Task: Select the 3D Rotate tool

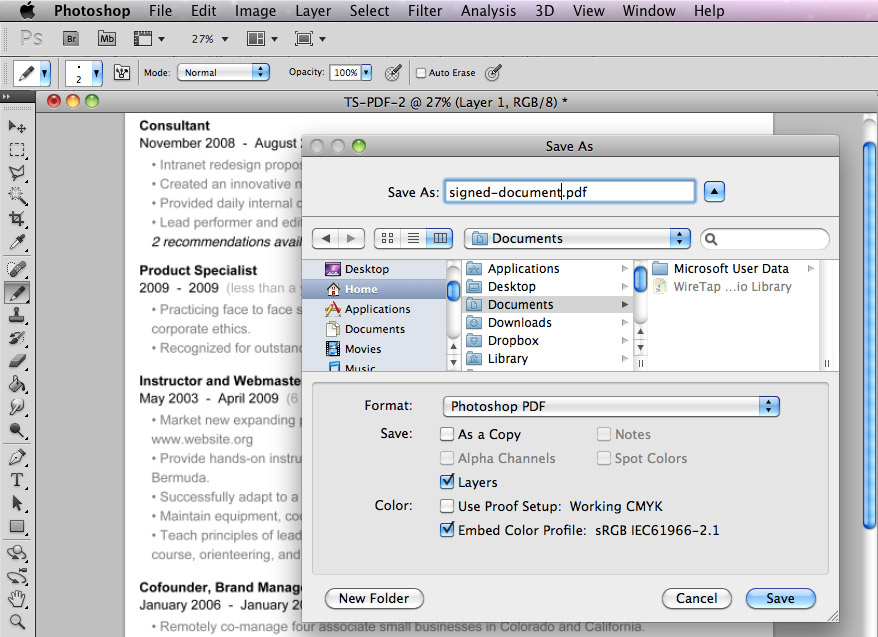Action: tap(17, 554)
